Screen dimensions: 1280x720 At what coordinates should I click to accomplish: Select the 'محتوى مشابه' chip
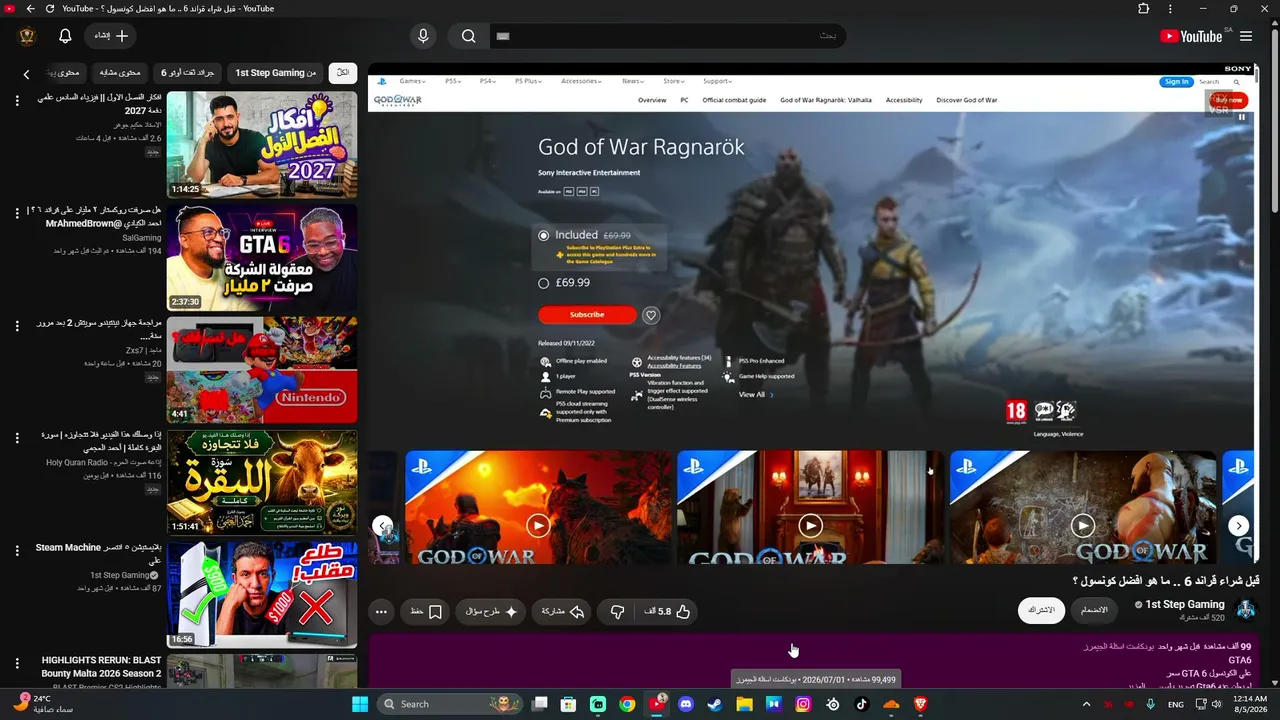tap(120, 73)
